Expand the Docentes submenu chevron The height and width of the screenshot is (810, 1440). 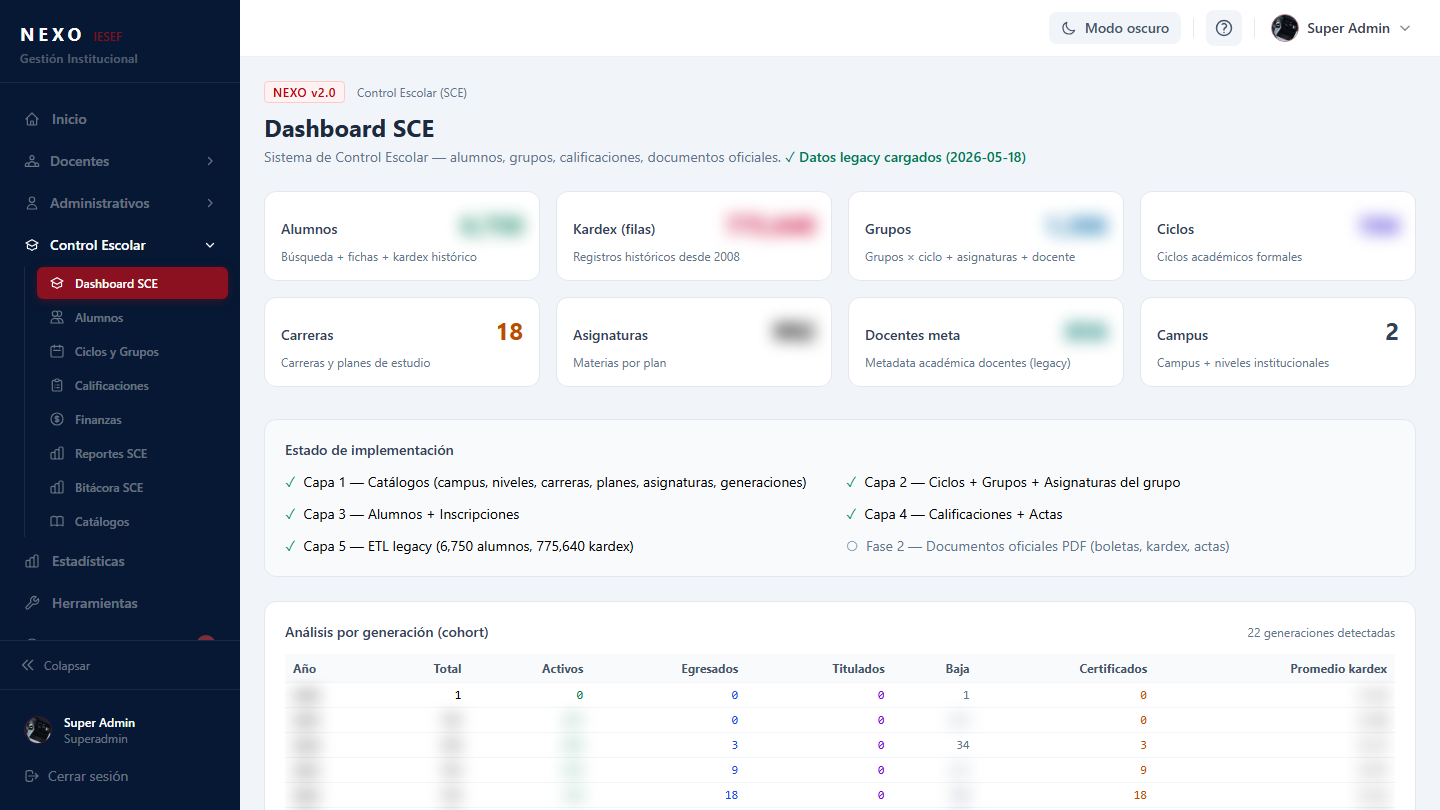click(210, 161)
